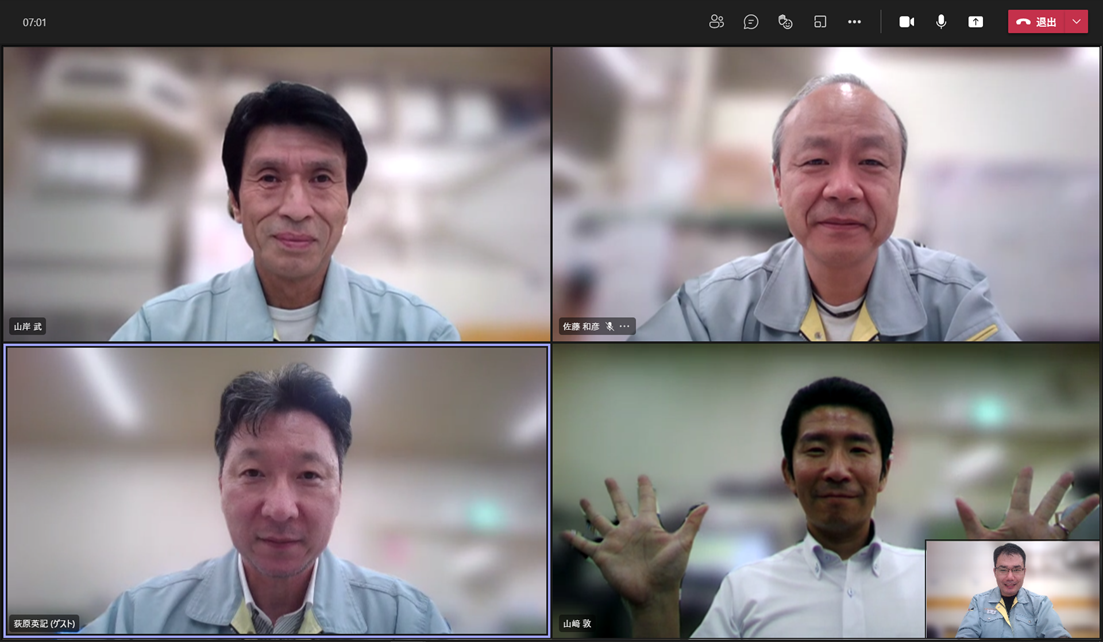This screenshot has width=1103, height=642.
Task: Select the highlighted 荻原英記 (ゲスト) video tile
Action: point(276,490)
